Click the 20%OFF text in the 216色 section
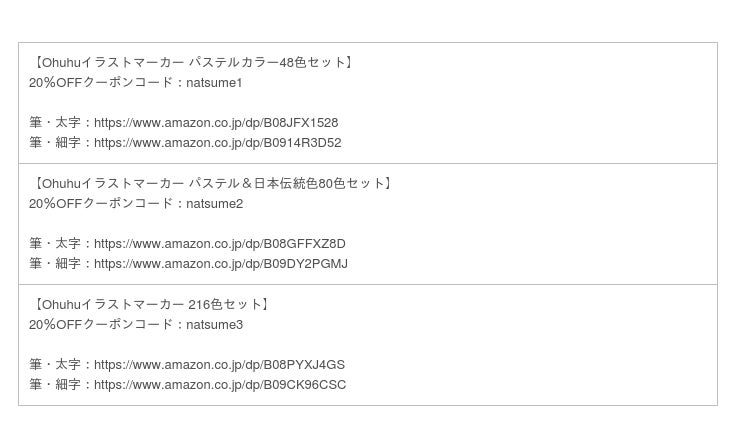This screenshot has width=740, height=446. [x=55, y=325]
